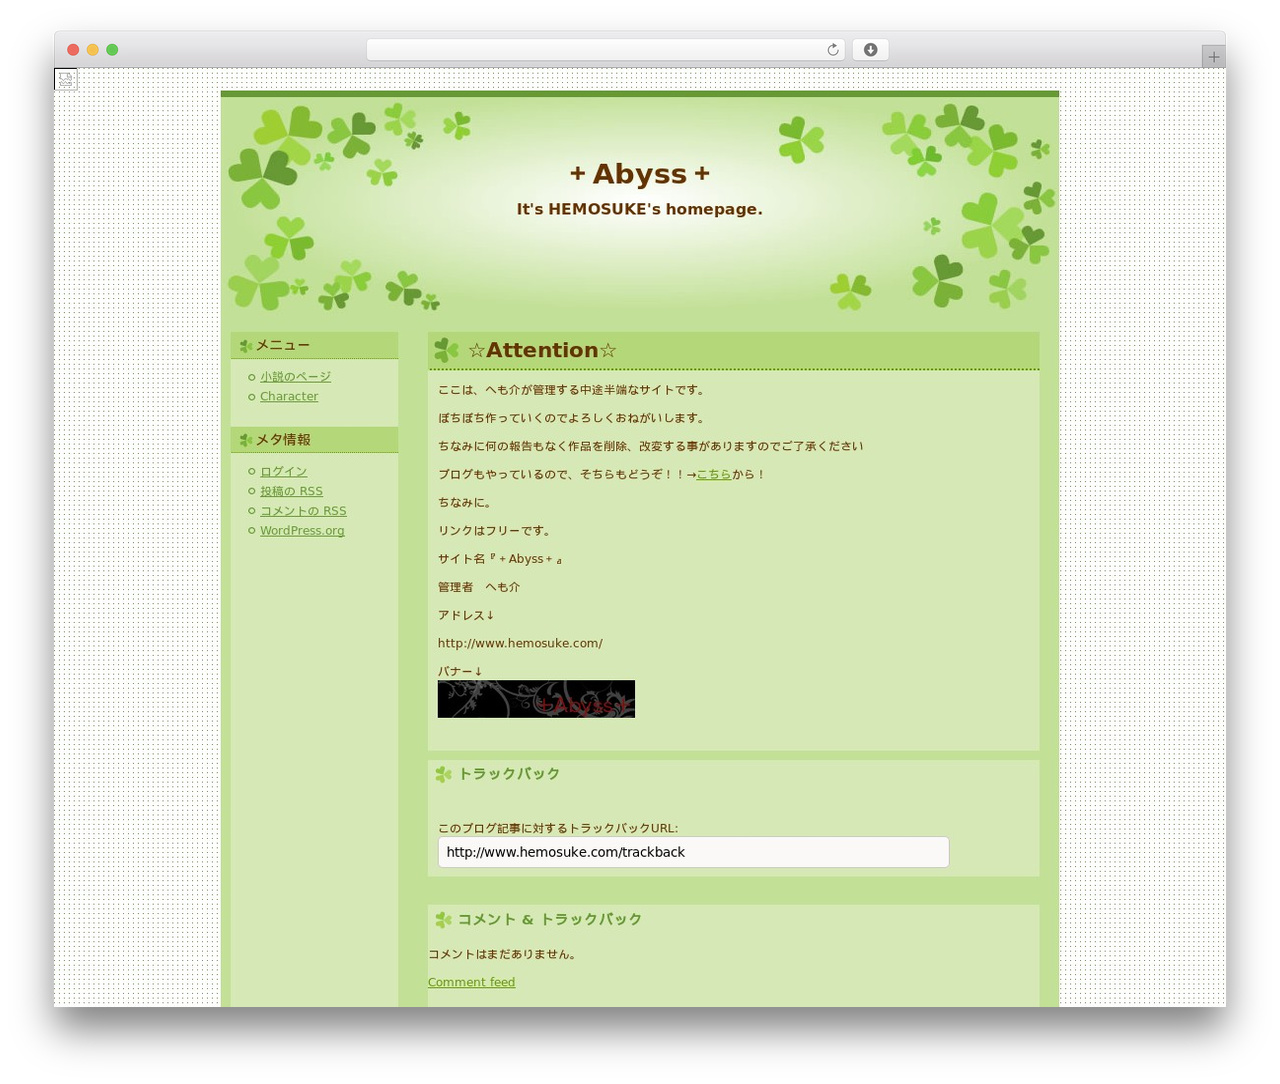1280x1084 pixels.
Task: Open the 投稿の RSS link
Action: (291, 491)
